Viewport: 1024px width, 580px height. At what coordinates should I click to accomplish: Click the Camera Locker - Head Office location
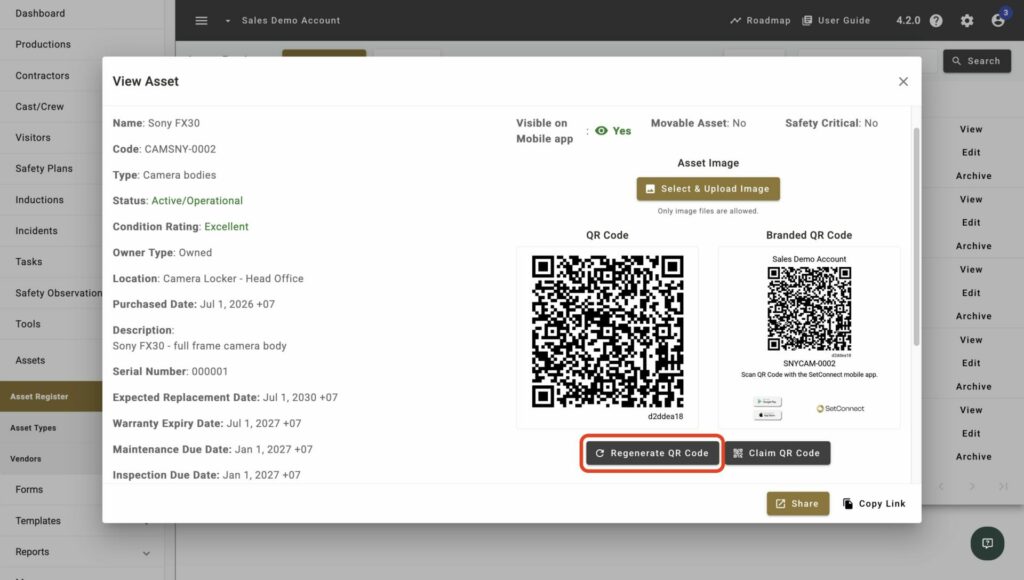tap(233, 278)
